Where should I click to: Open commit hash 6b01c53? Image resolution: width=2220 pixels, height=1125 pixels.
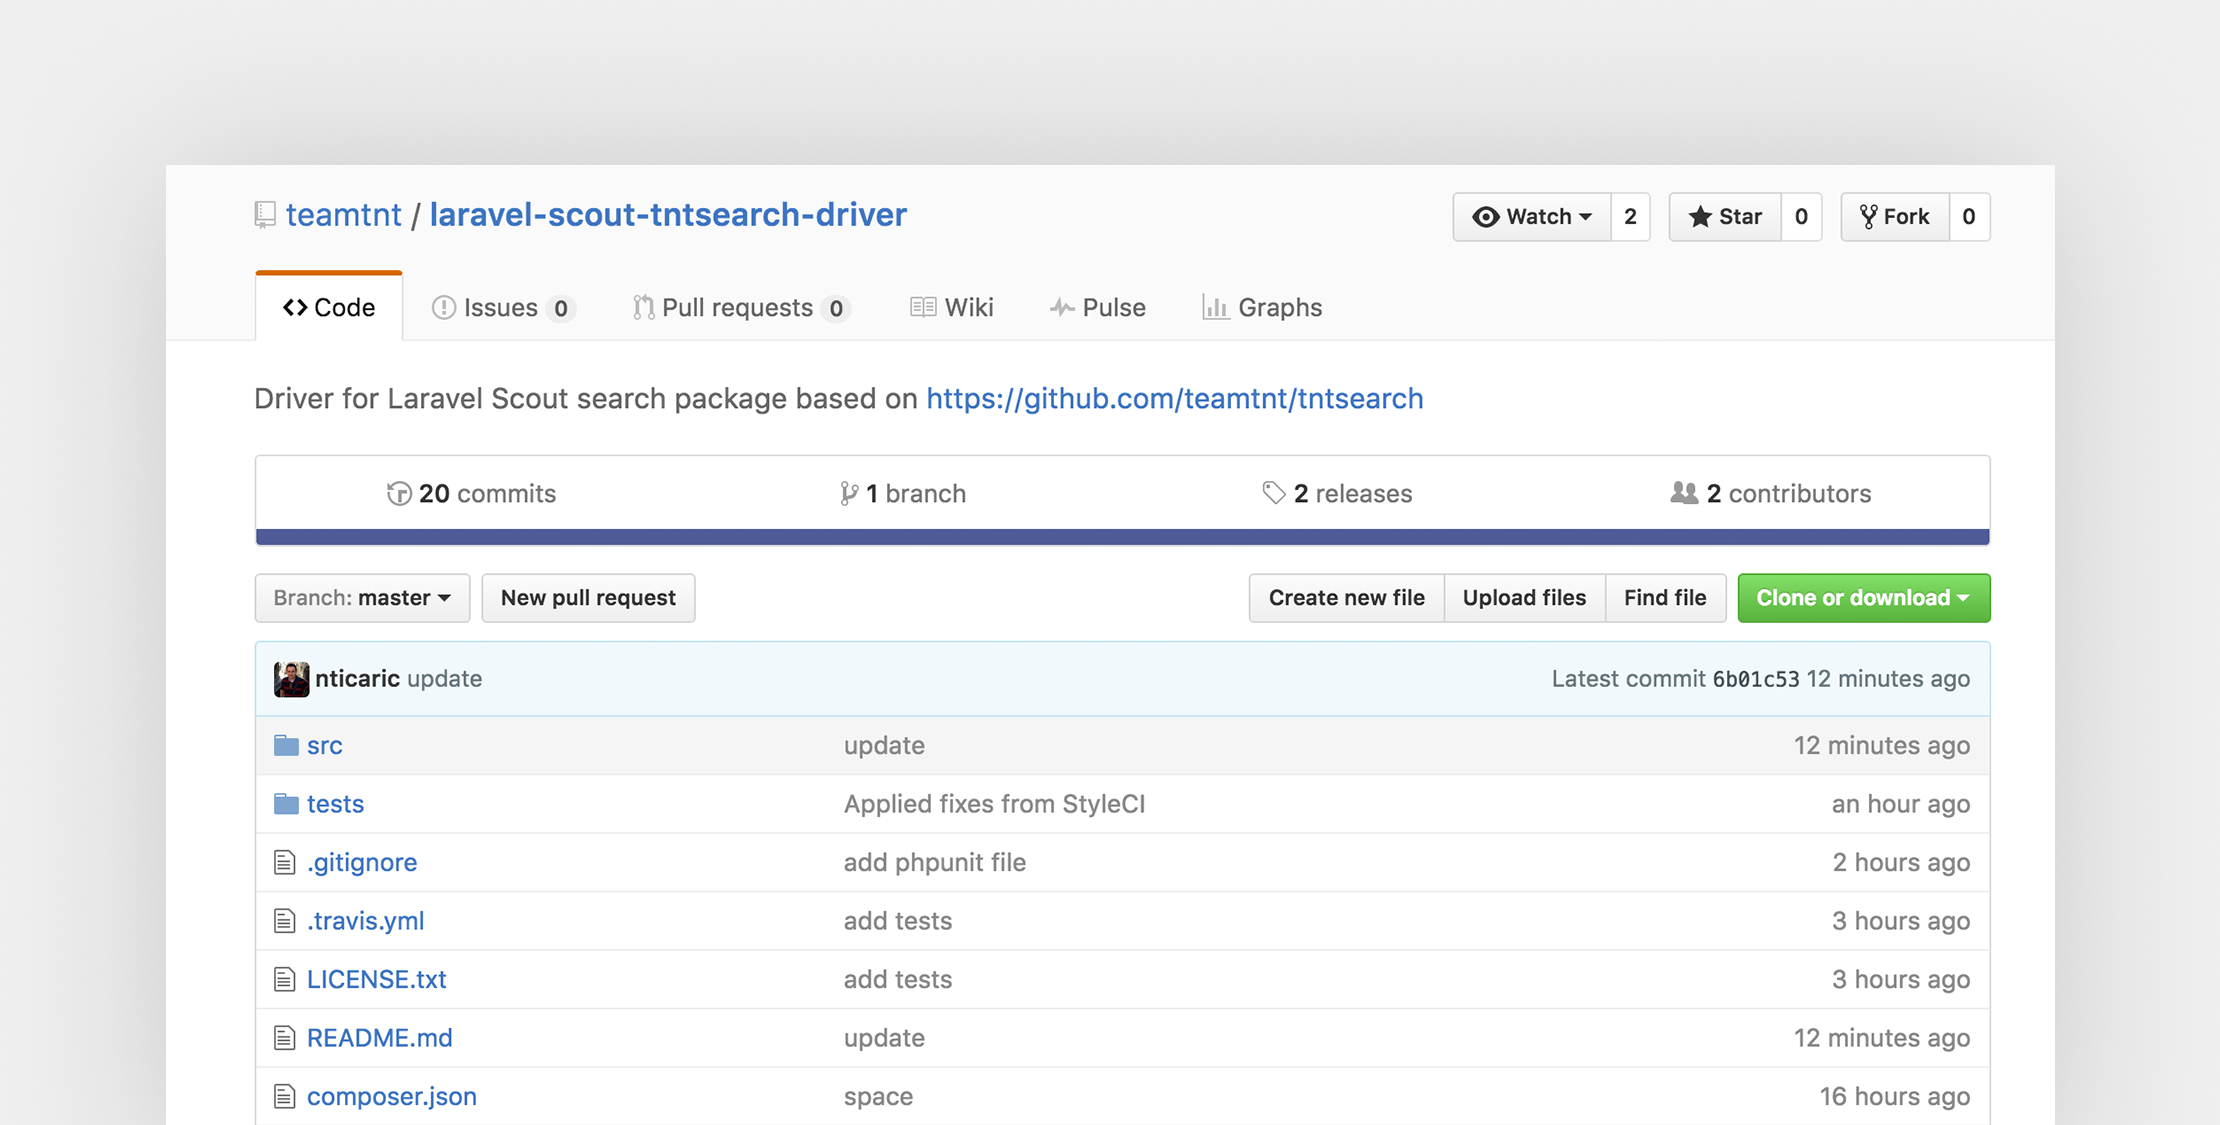click(1755, 680)
